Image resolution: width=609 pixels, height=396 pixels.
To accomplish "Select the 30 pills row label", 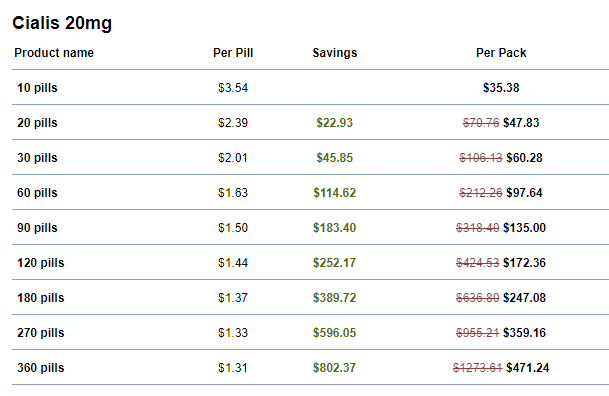I will (x=37, y=158).
